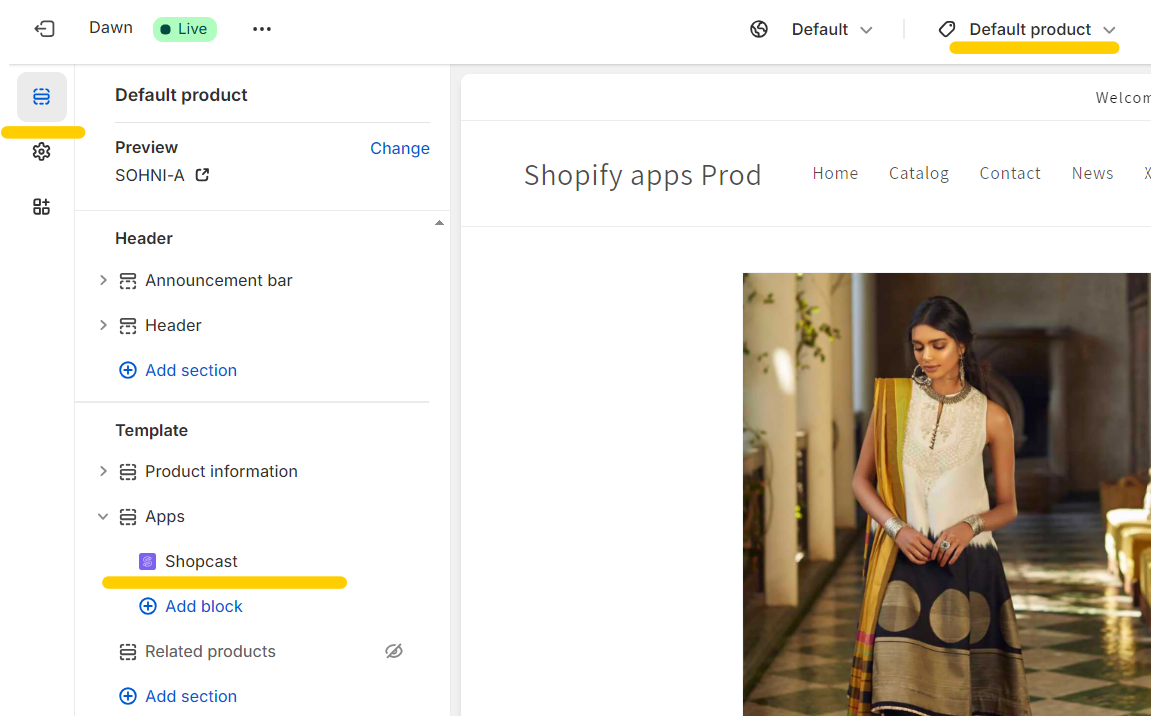1151x716 pixels.
Task: Open the Default product template dropdown
Action: [x=1029, y=29]
